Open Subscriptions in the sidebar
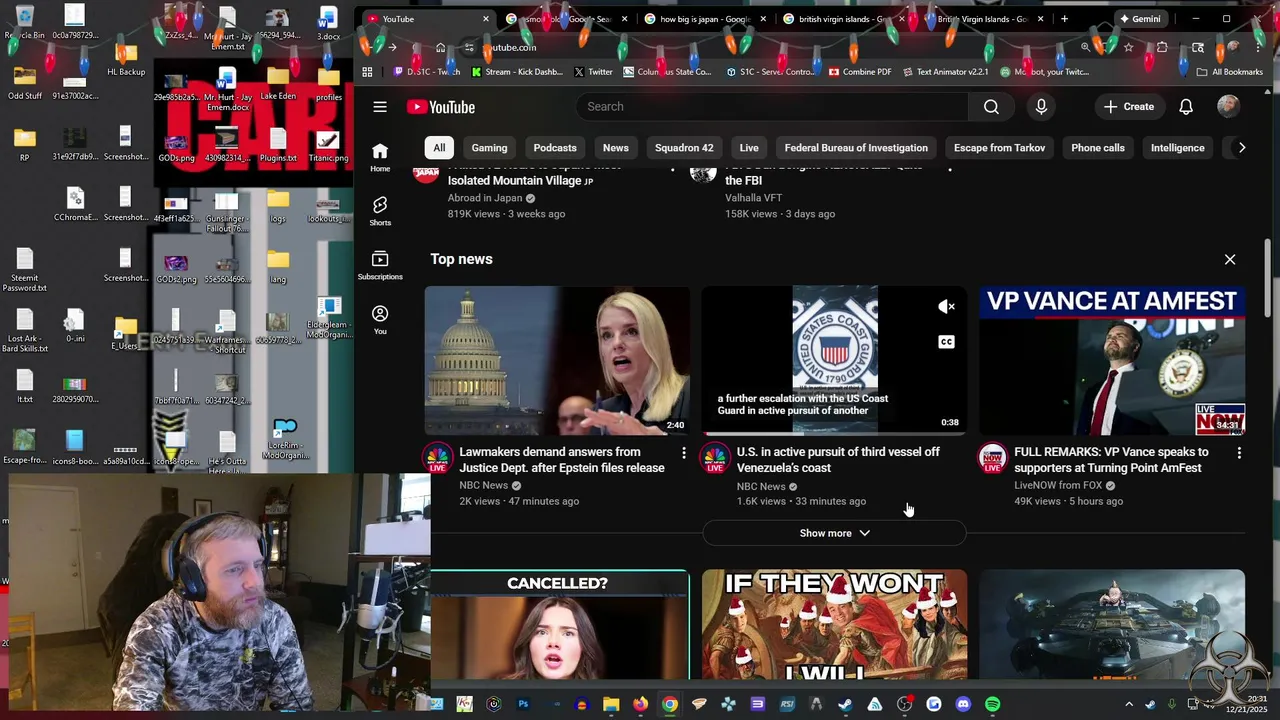The width and height of the screenshot is (1280, 720). (x=380, y=265)
